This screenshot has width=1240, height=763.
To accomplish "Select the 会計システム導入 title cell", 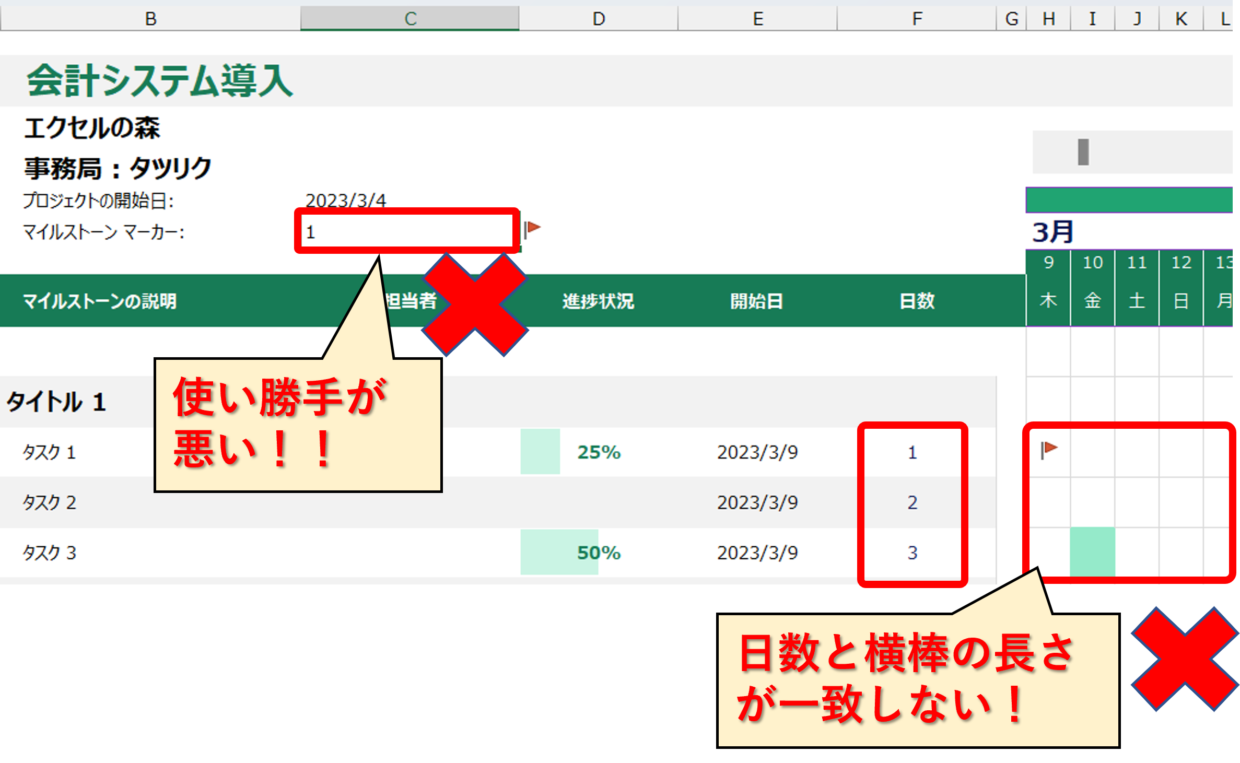I will 160,81.
